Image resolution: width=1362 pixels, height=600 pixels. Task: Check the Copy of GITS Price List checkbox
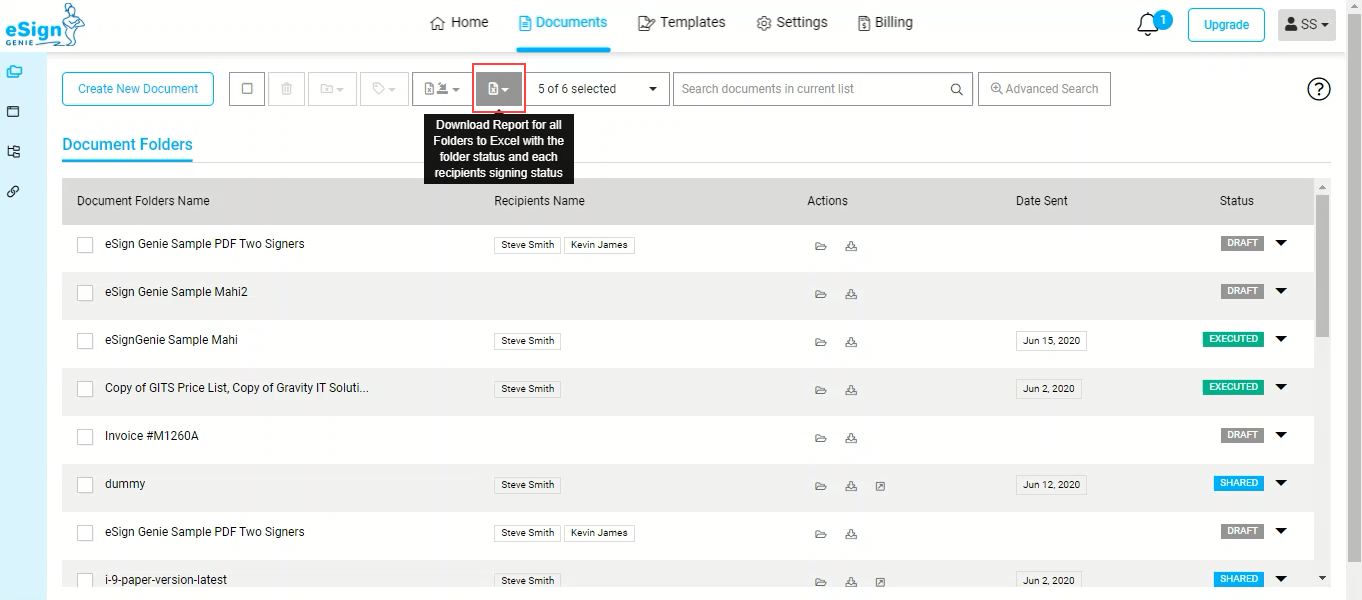(85, 389)
